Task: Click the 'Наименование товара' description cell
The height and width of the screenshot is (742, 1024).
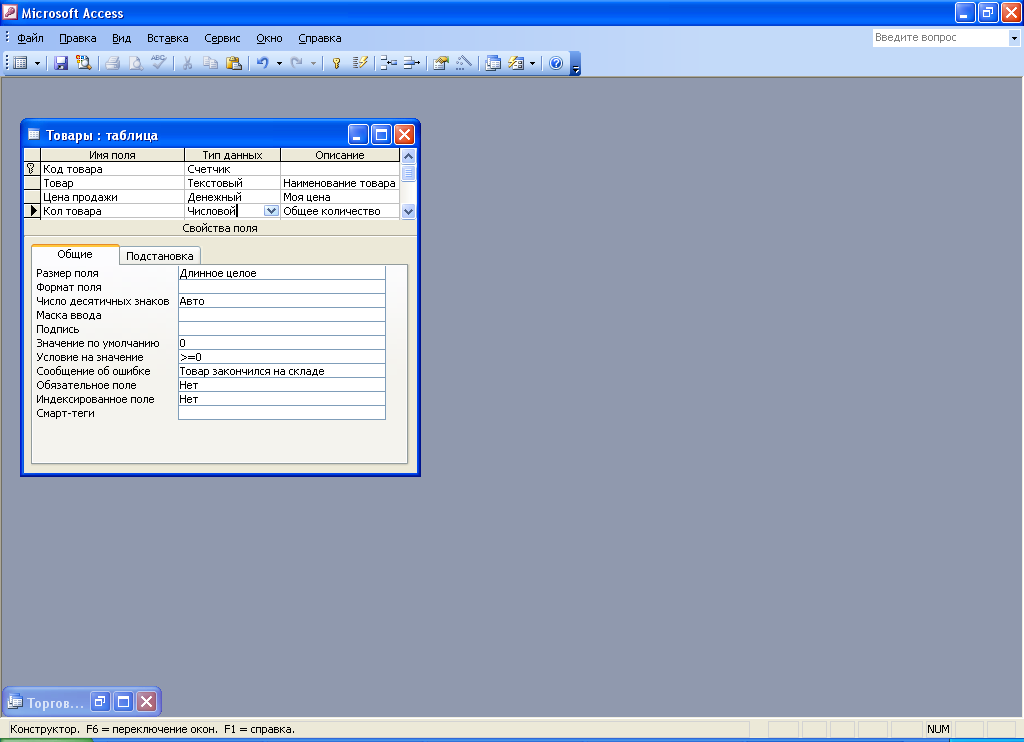Action: tap(340, 183)
